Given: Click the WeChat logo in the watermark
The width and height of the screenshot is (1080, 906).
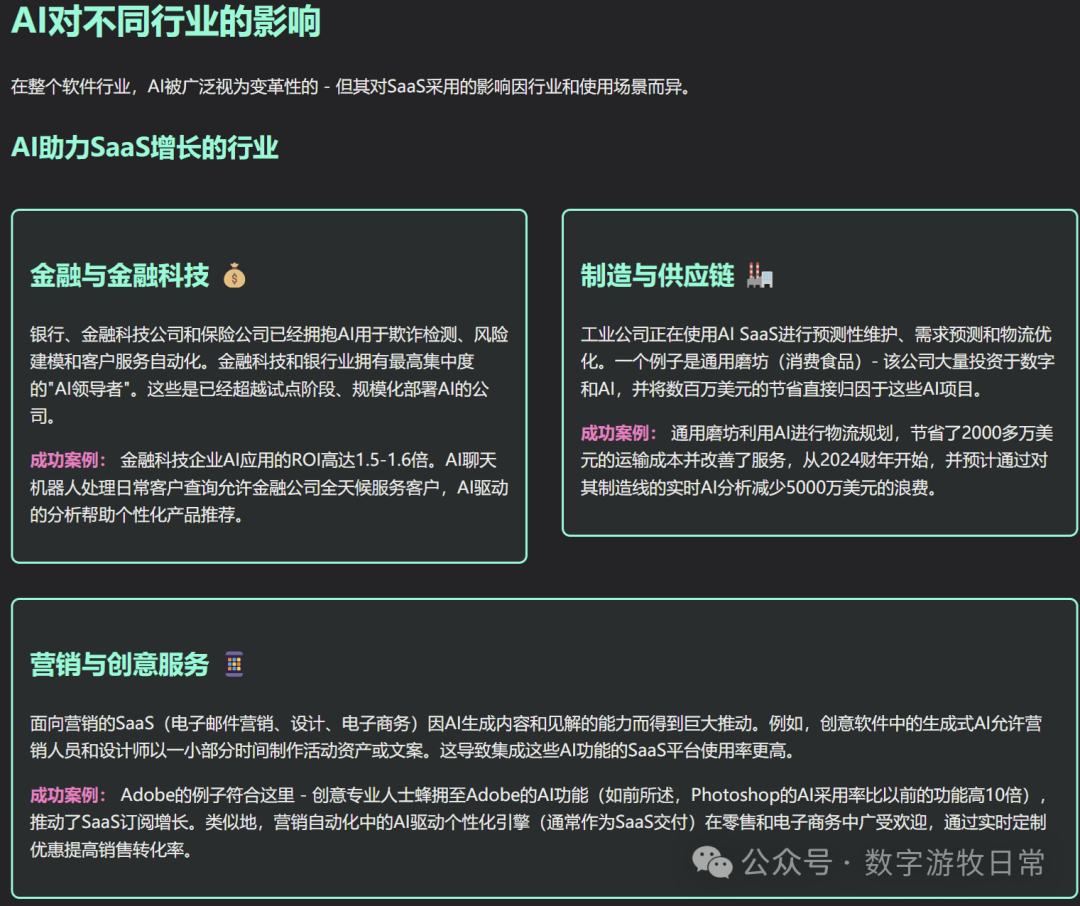Looking at the screenshot, I should (713, 861).
